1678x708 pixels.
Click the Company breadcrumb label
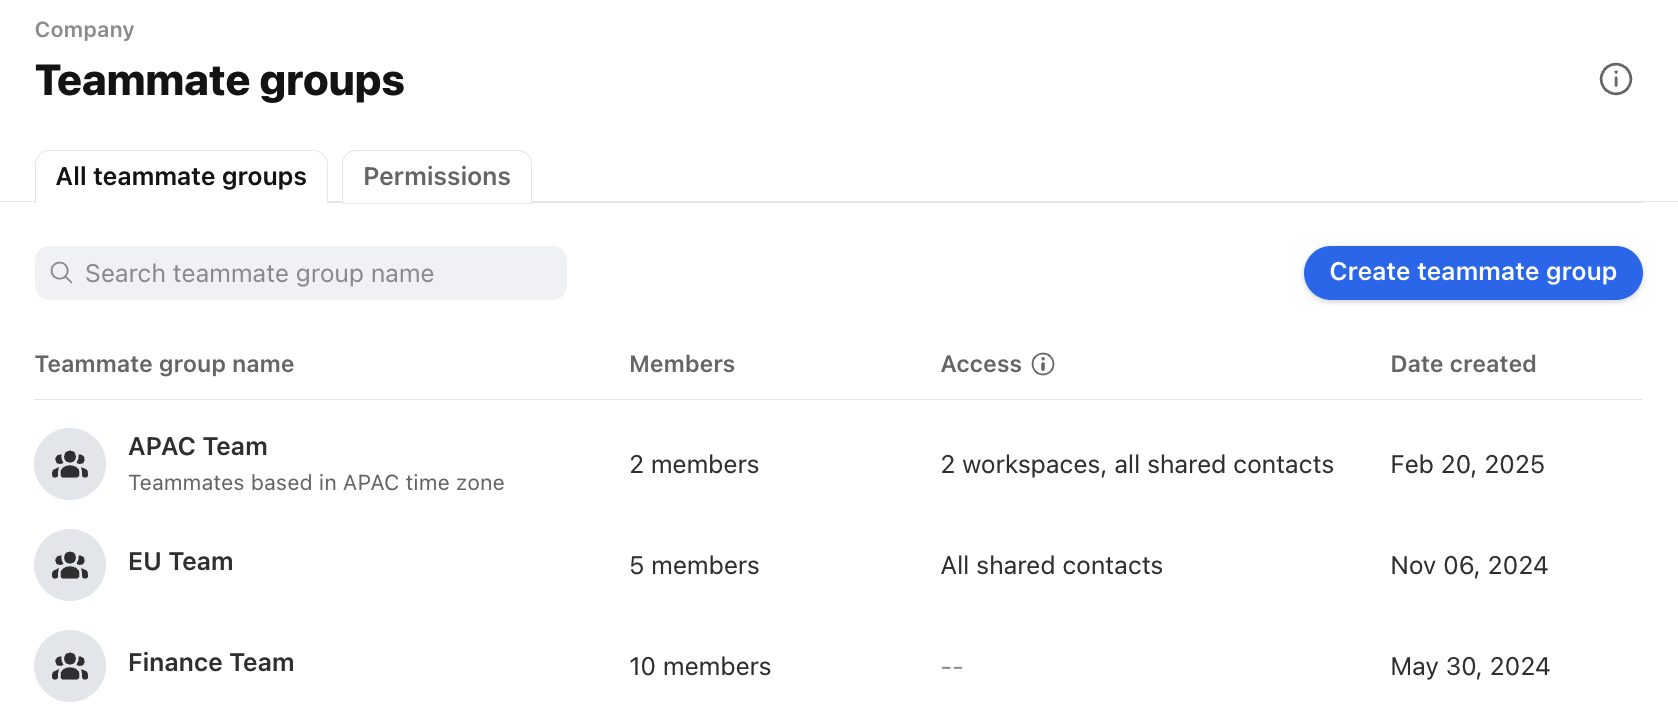[x=85, y=30]
